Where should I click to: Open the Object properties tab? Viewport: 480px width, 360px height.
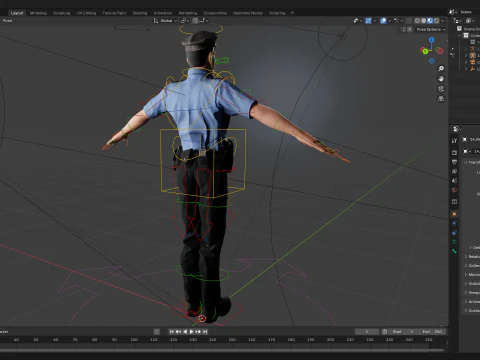click(x=454, y=214)
